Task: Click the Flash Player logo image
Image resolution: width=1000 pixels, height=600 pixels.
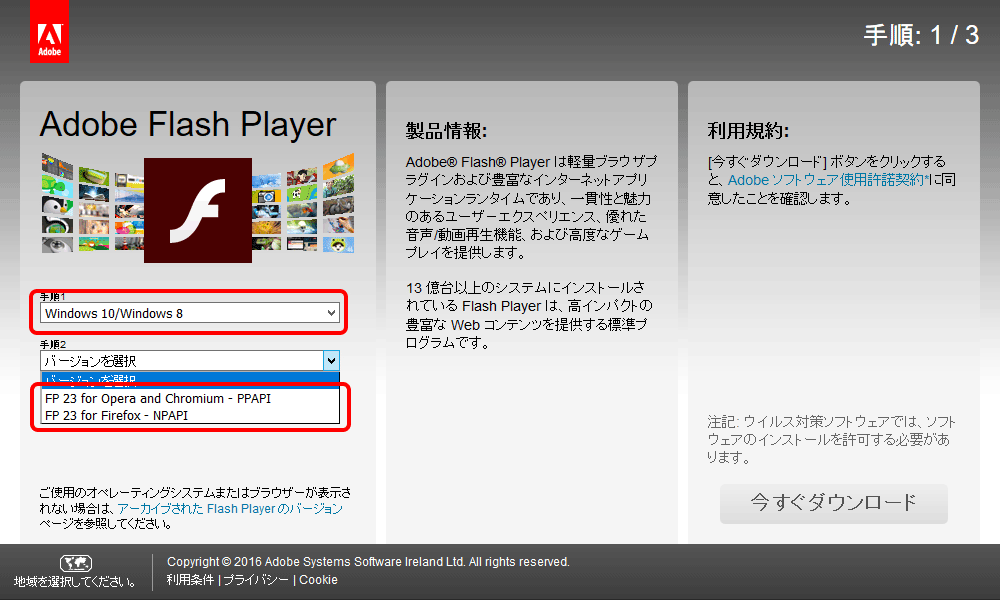Action: 198,210
